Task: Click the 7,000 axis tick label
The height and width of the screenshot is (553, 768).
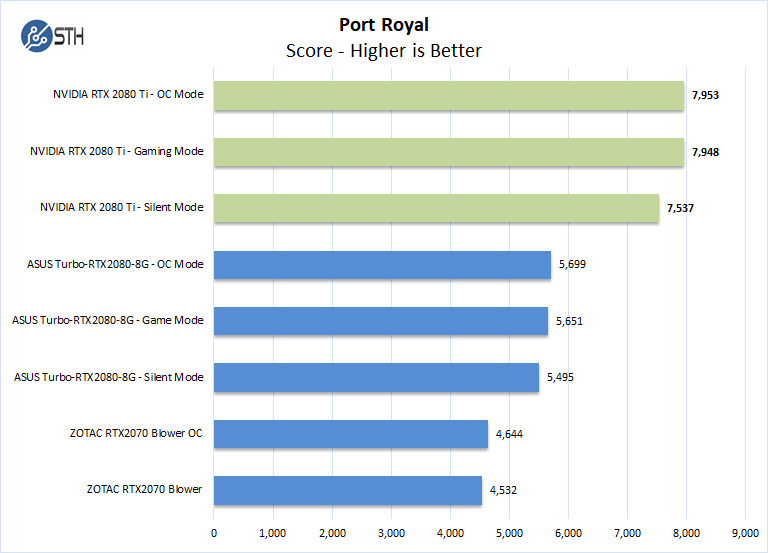Action: pyautogui.click(x=627, y=533)
